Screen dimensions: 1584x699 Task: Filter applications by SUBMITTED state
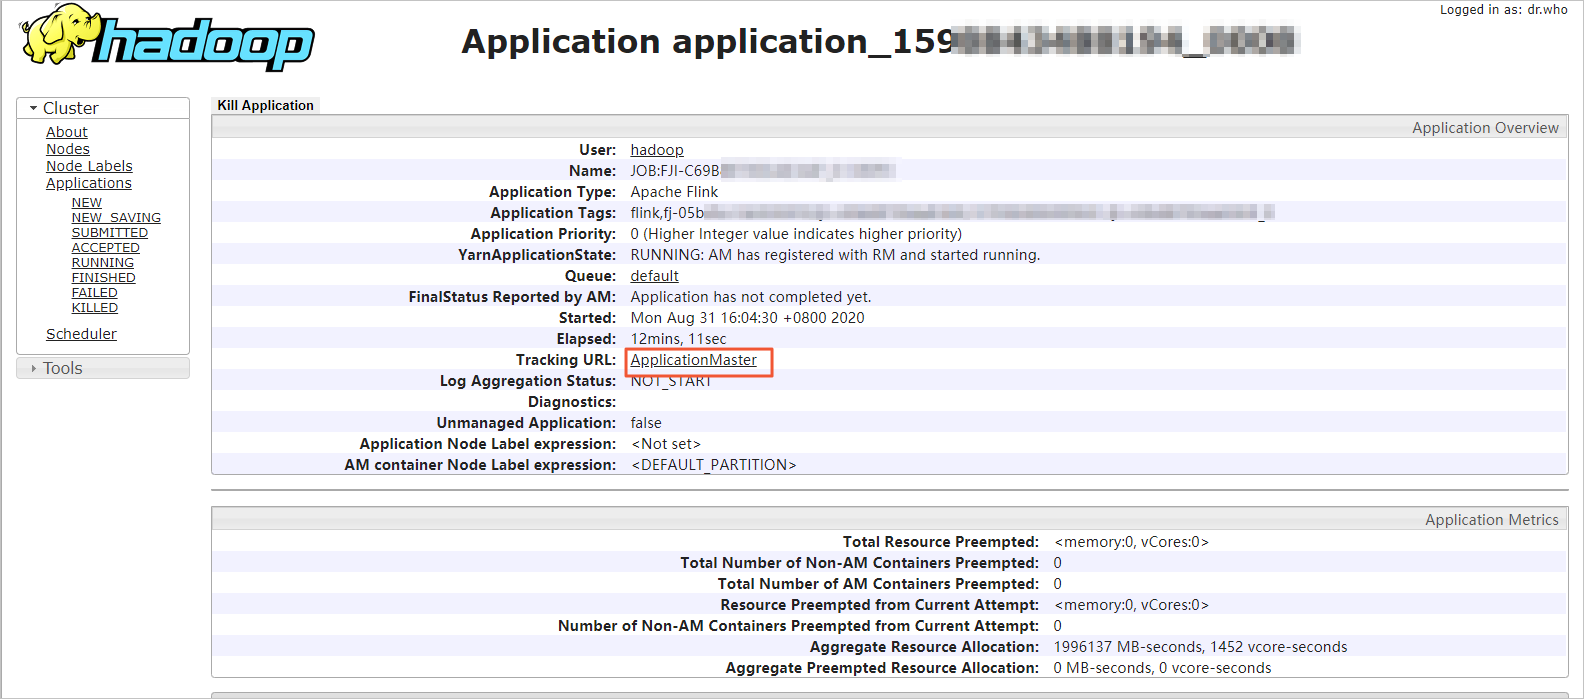point(110,232)
